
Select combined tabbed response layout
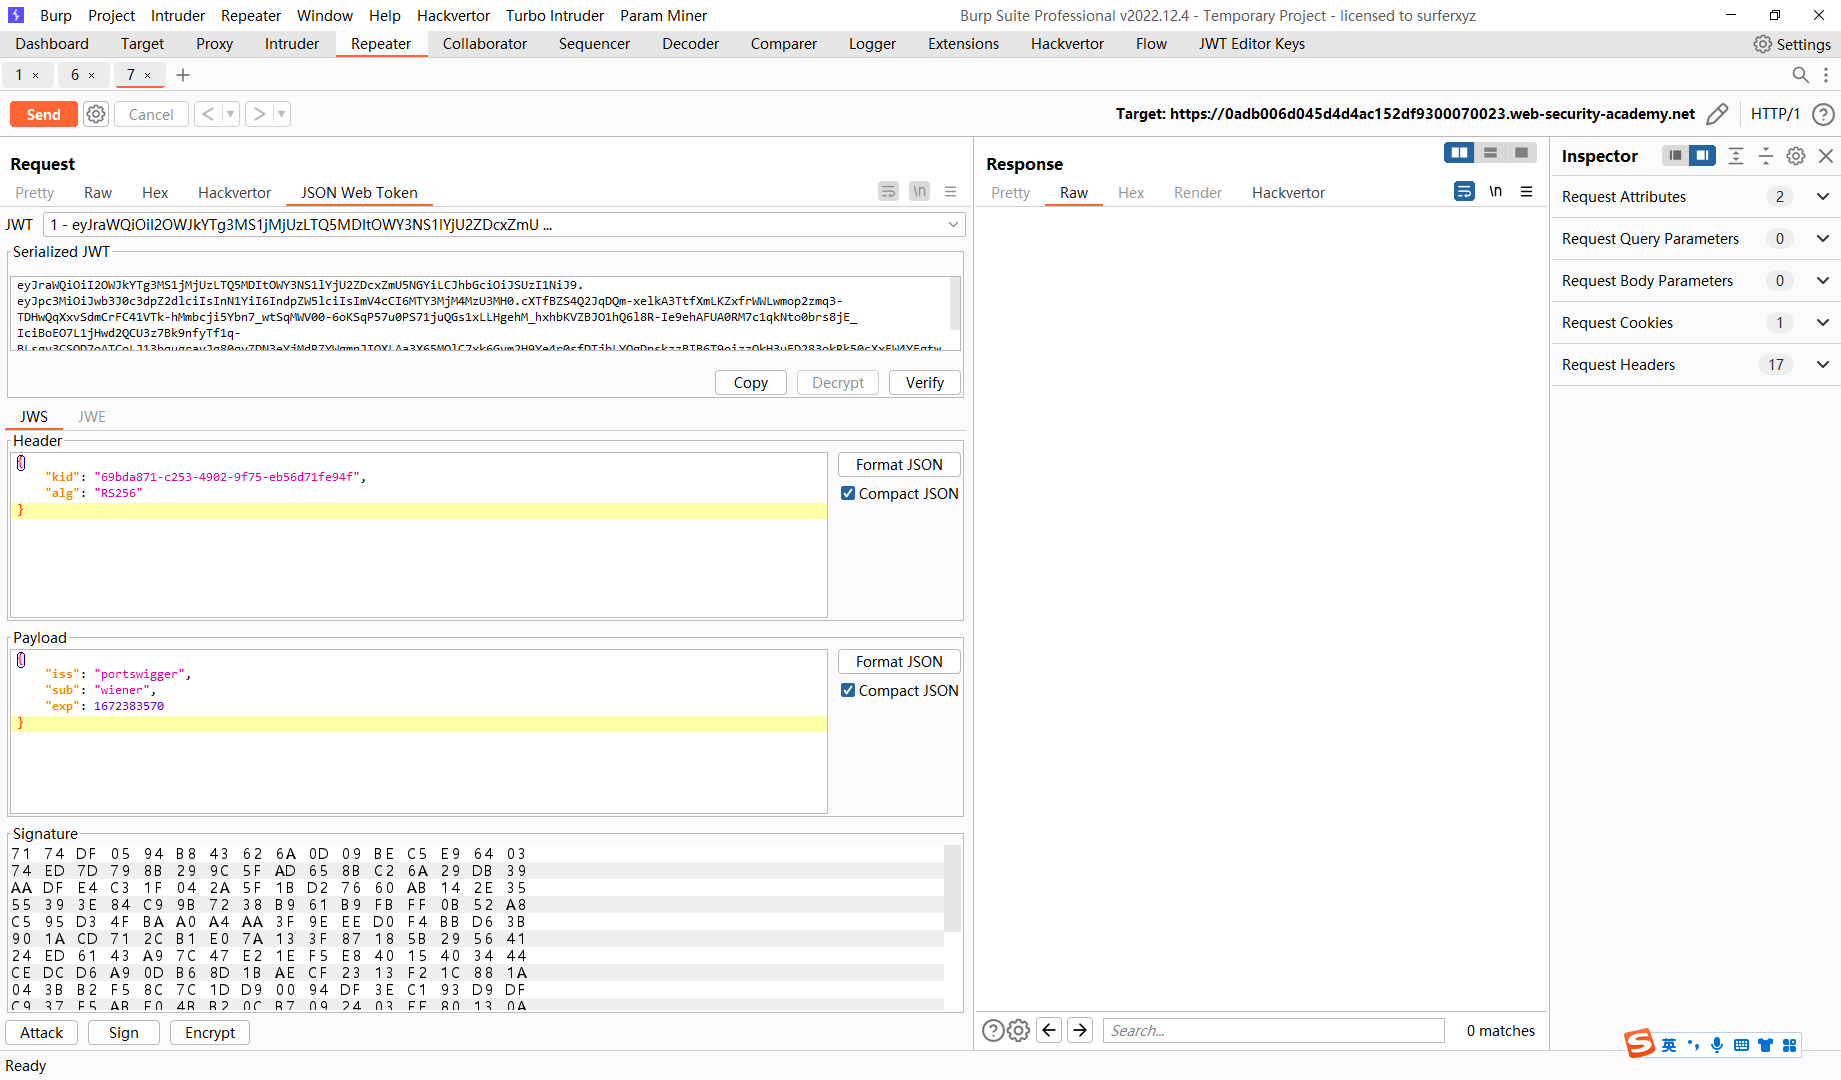[1521, 152]
